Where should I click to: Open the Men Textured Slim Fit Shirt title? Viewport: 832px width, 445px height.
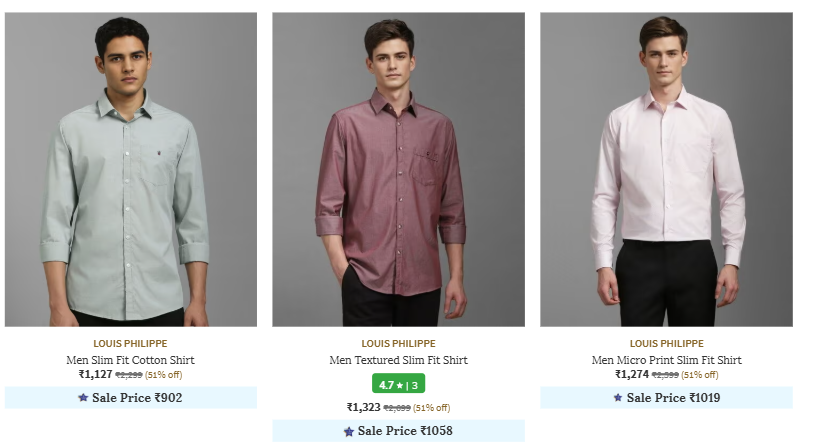tap(398, 360)
